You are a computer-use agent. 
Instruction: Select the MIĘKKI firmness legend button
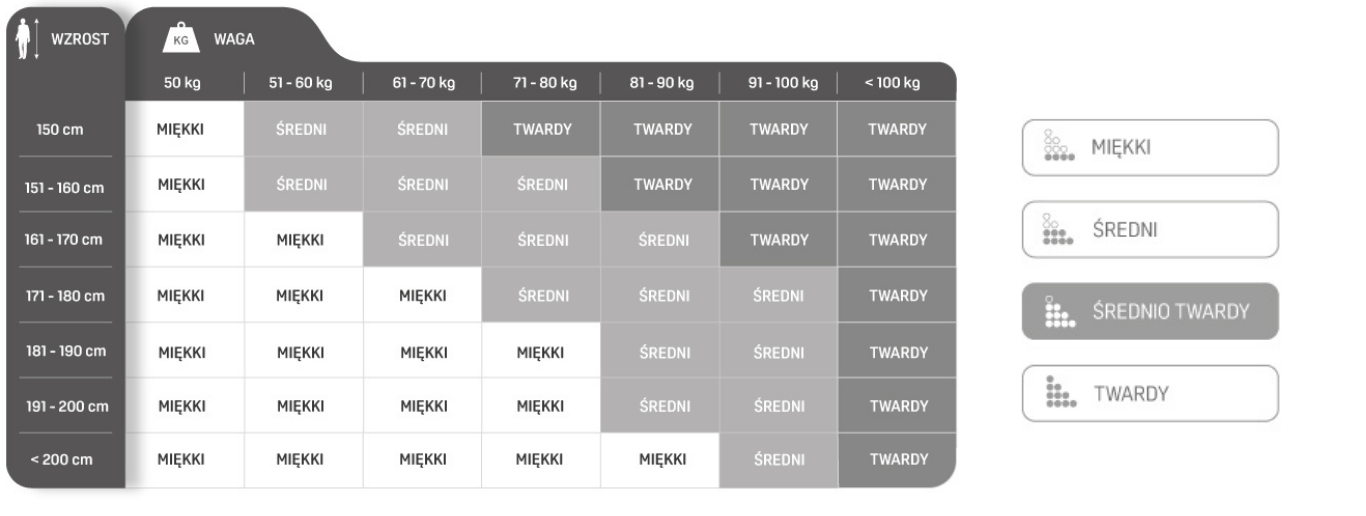click(1150, 148)
